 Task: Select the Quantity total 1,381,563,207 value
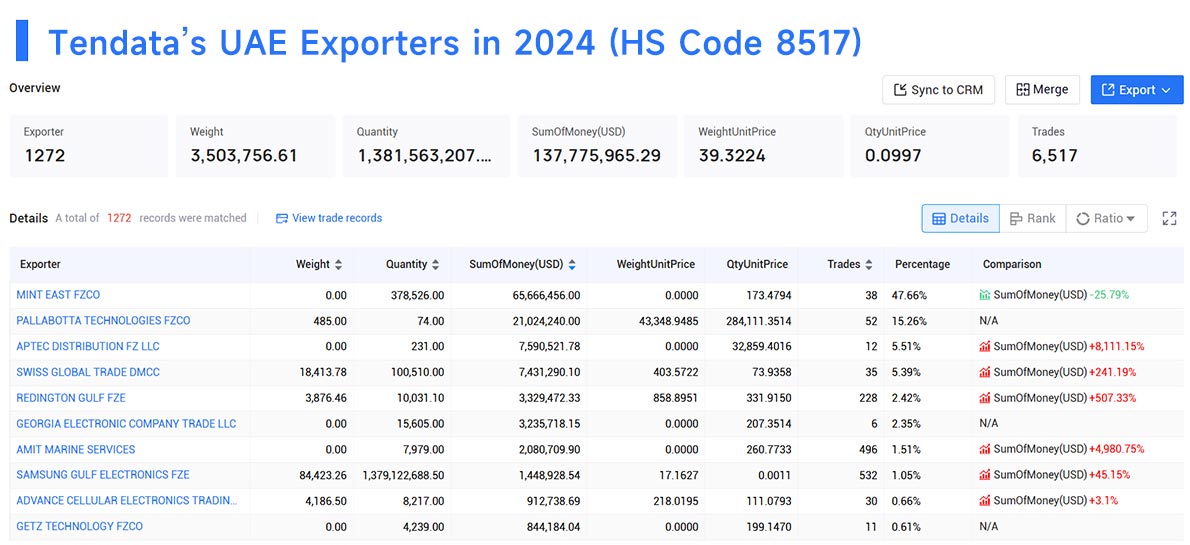coord(425,156)
